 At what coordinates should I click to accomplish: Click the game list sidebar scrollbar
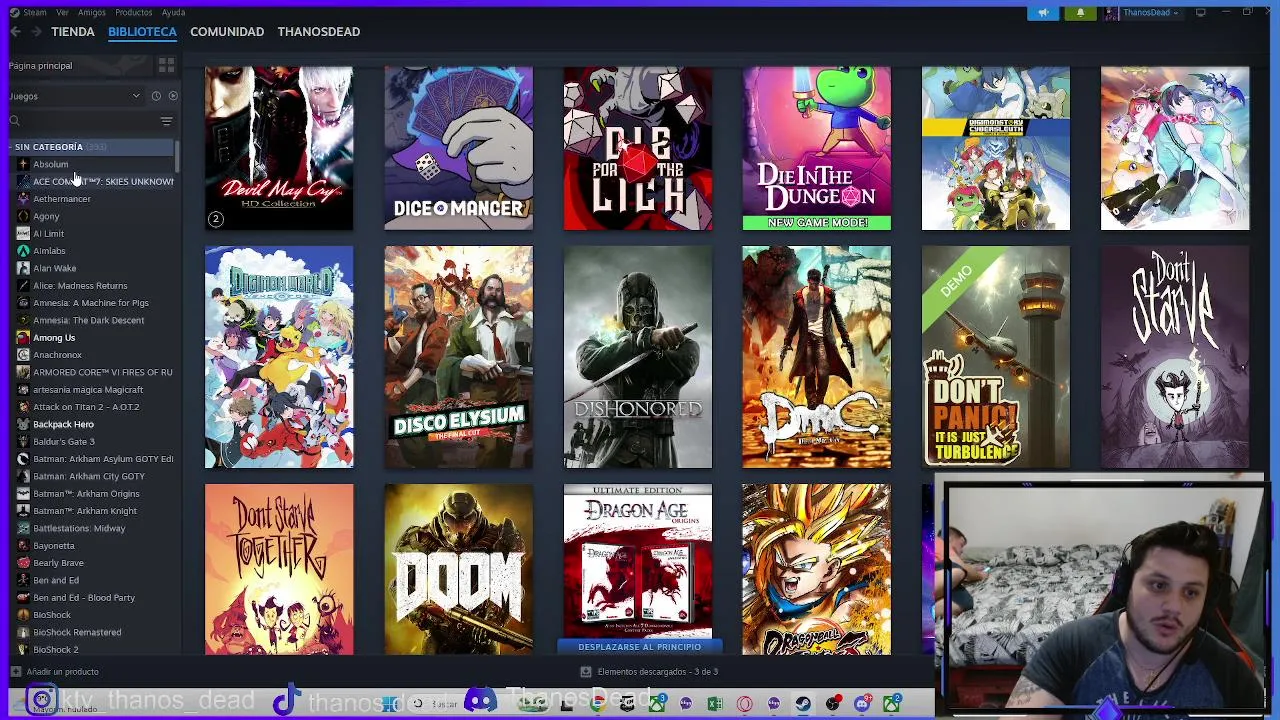click(x=177, y=156)
